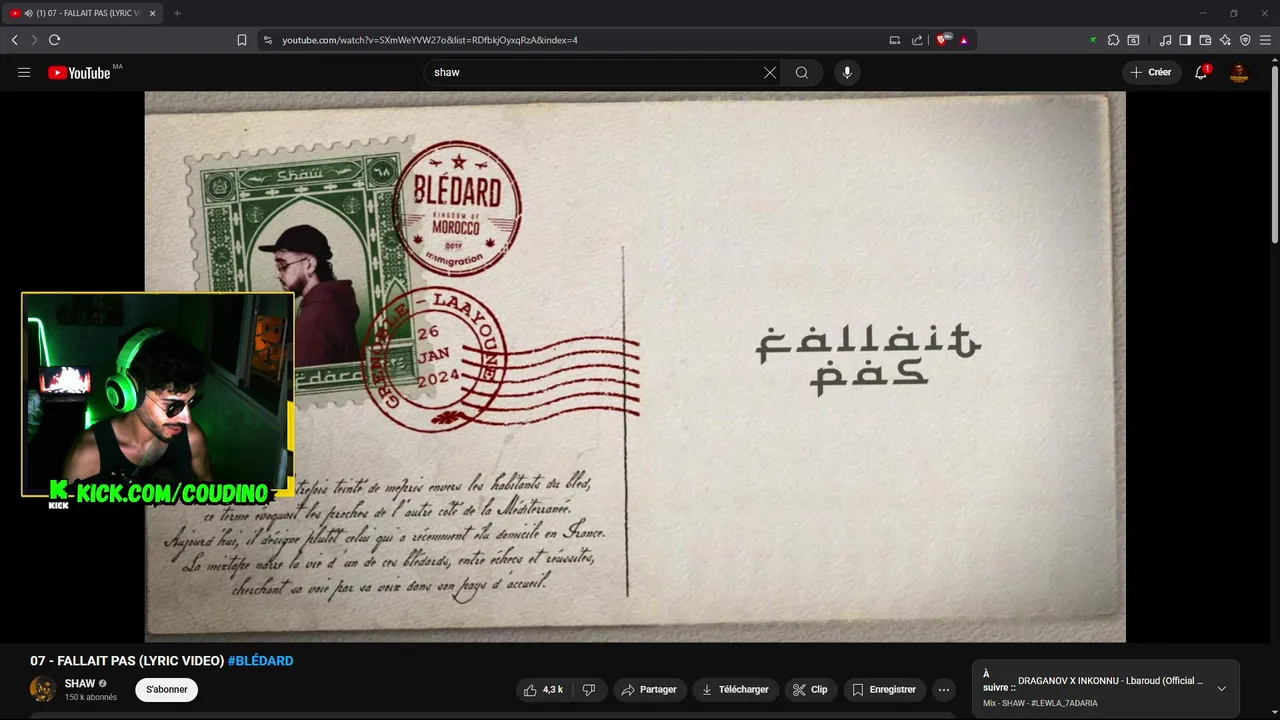The height and width of the screenshot is (720, 1280).
Task: Close the FALLAIT PAS tab
Action: pos(152,13)
